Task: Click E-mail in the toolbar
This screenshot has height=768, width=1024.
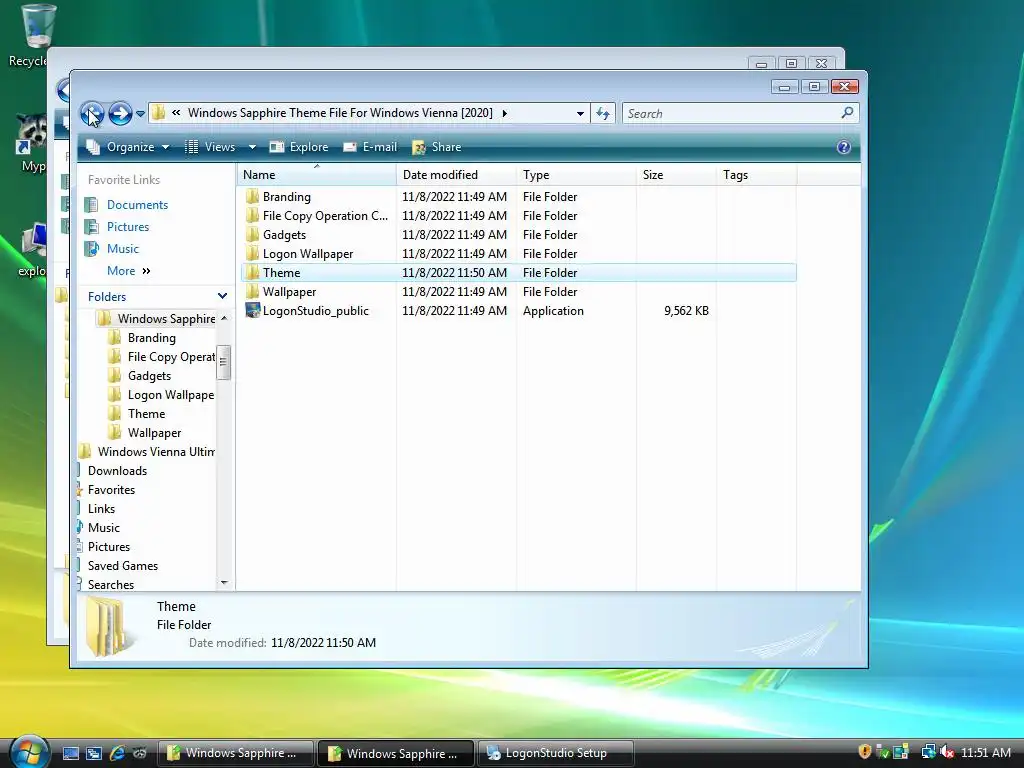Action: [x=370, y=147]
